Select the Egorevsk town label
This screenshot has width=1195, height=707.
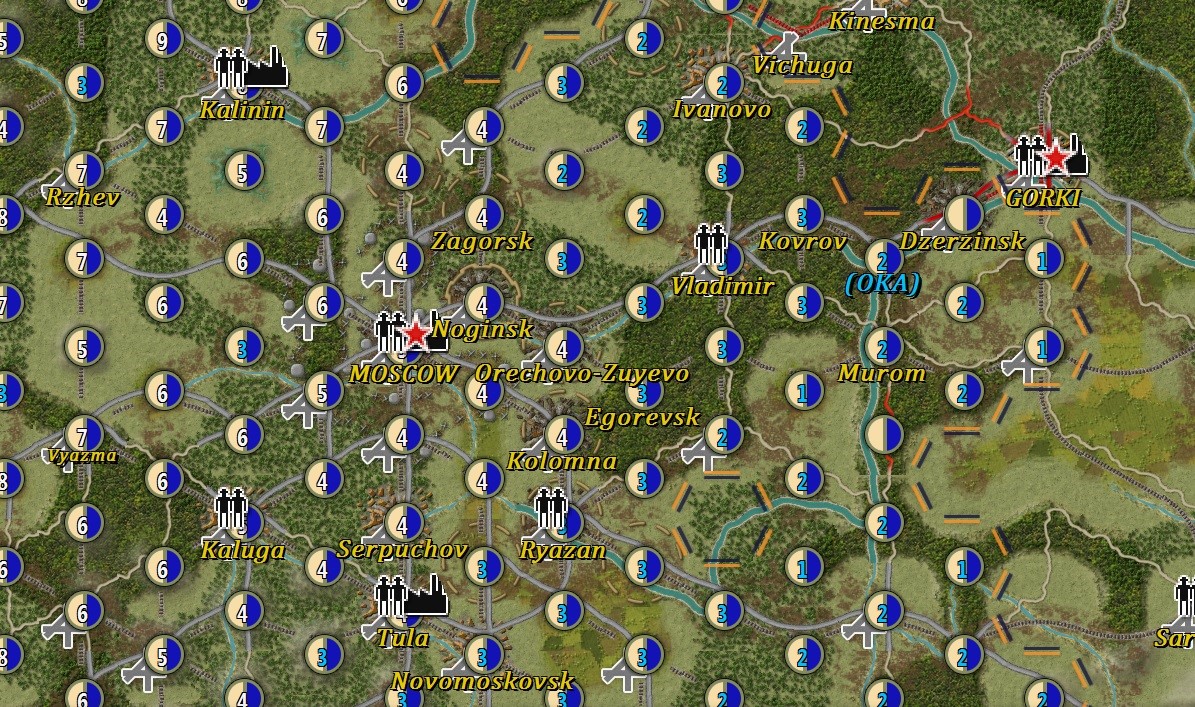point(642,417)
